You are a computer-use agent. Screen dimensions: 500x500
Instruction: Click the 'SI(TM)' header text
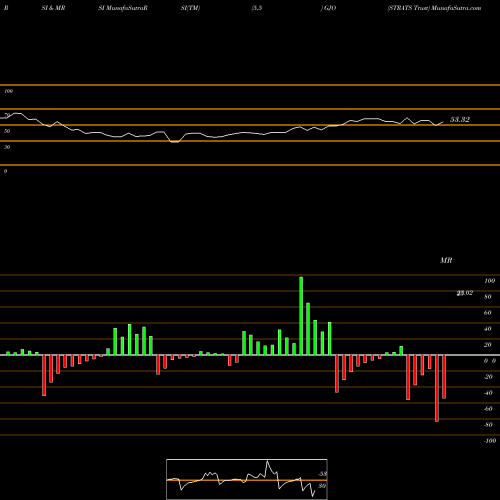190,8
